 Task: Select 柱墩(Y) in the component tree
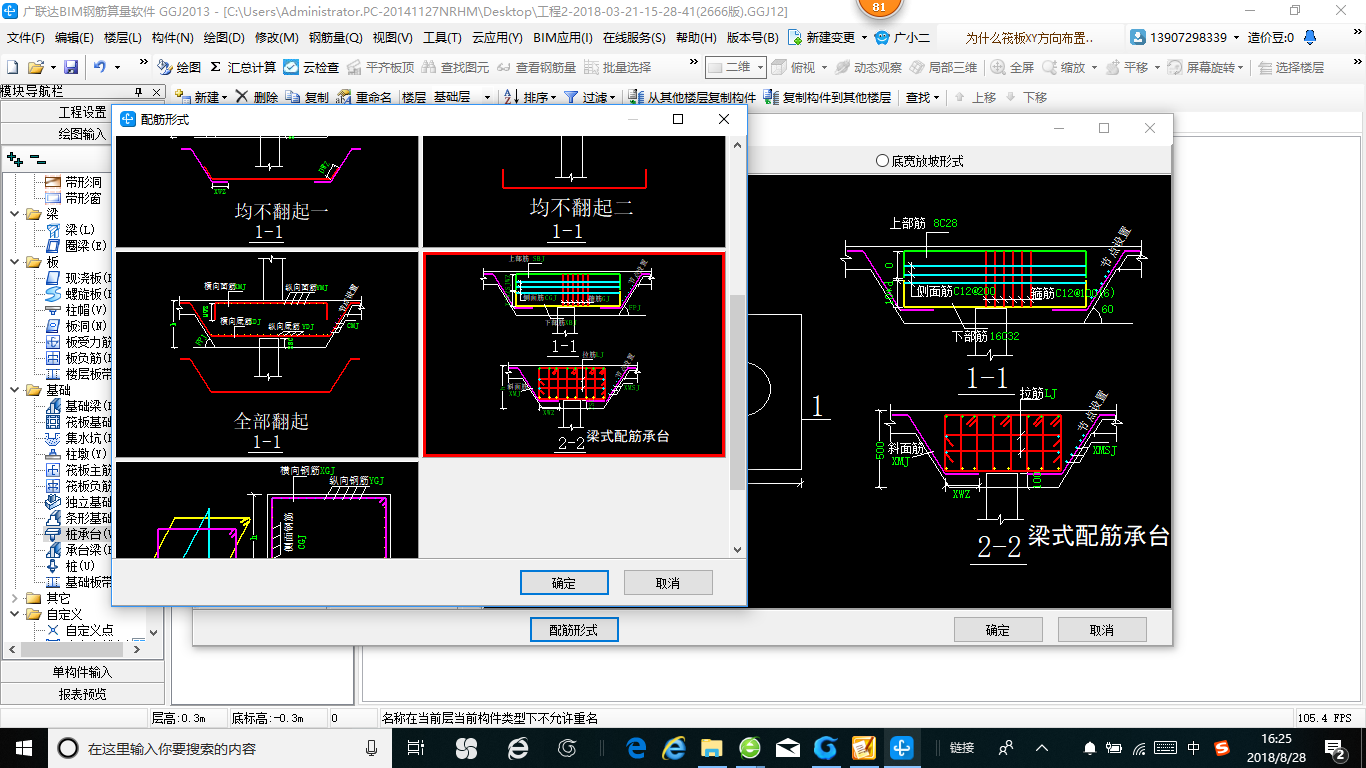tap(78, 454)
